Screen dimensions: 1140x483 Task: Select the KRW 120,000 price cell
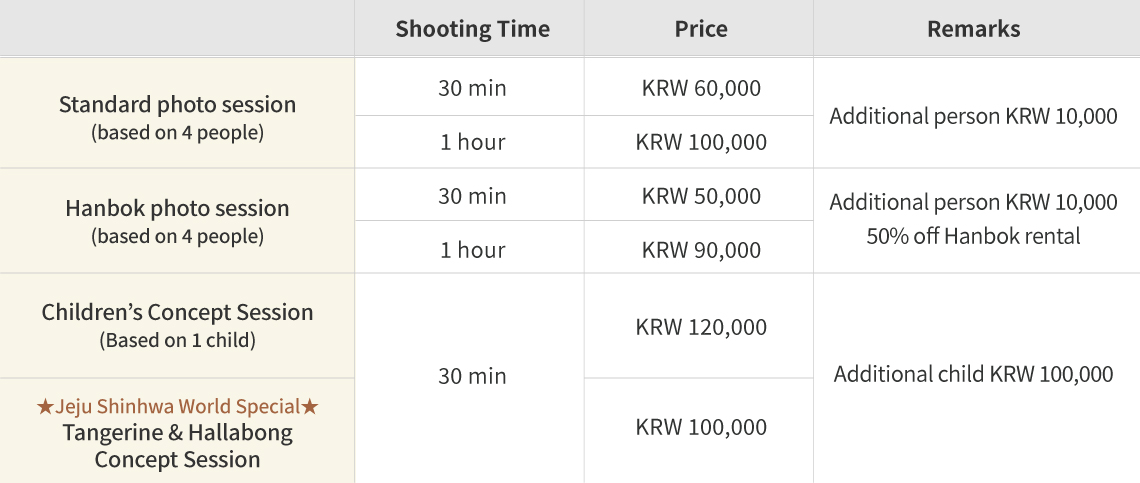(701, 327)
